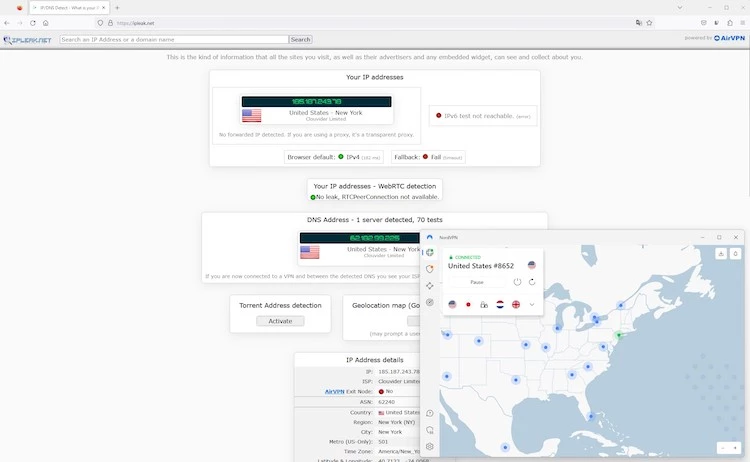Open NordVPN globe map sidebar icon
This screenshot has width=750, height=462.
click(x=430, y=252)
